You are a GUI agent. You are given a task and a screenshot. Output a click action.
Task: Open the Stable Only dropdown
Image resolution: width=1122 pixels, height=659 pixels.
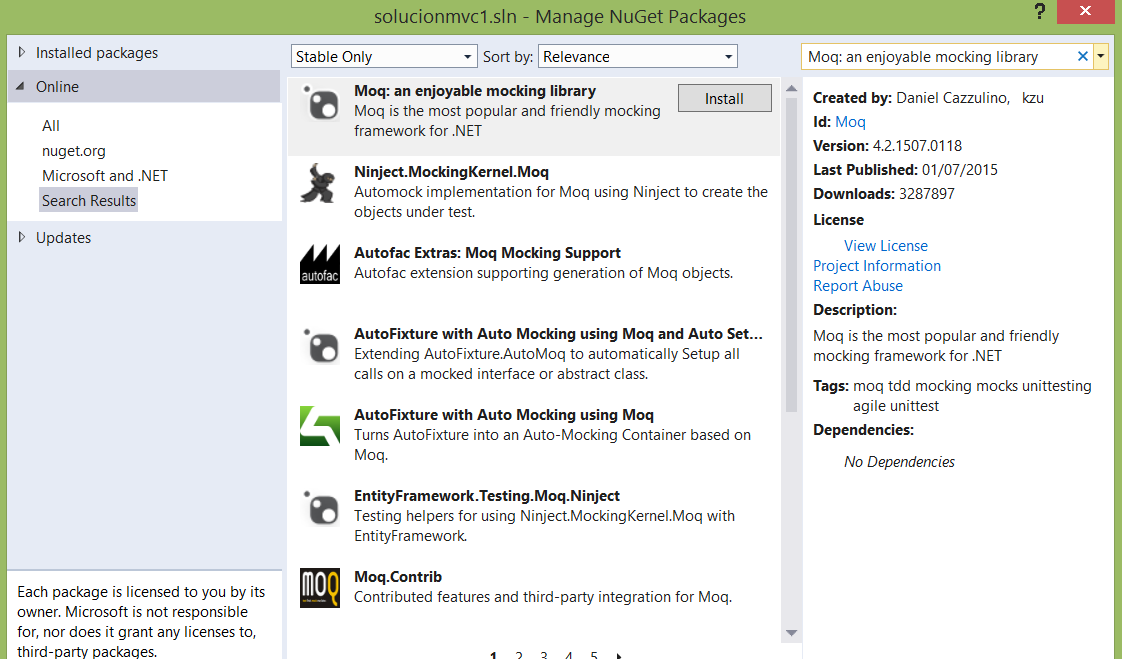tap(384, 57)
